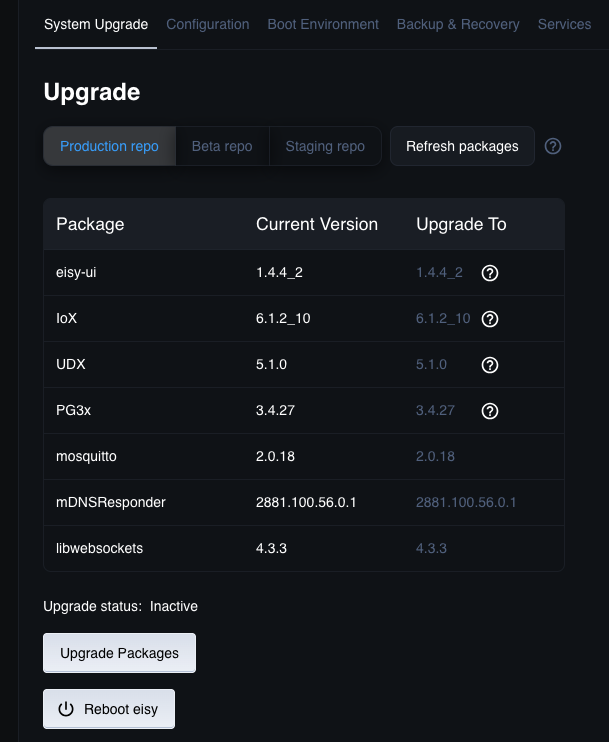Image resolution: width=609 pixels, height=742 pixels.
Task: Click UDX upgrade-to version 5.1.0
Action: pyautogui.click(x=431, y=364)
